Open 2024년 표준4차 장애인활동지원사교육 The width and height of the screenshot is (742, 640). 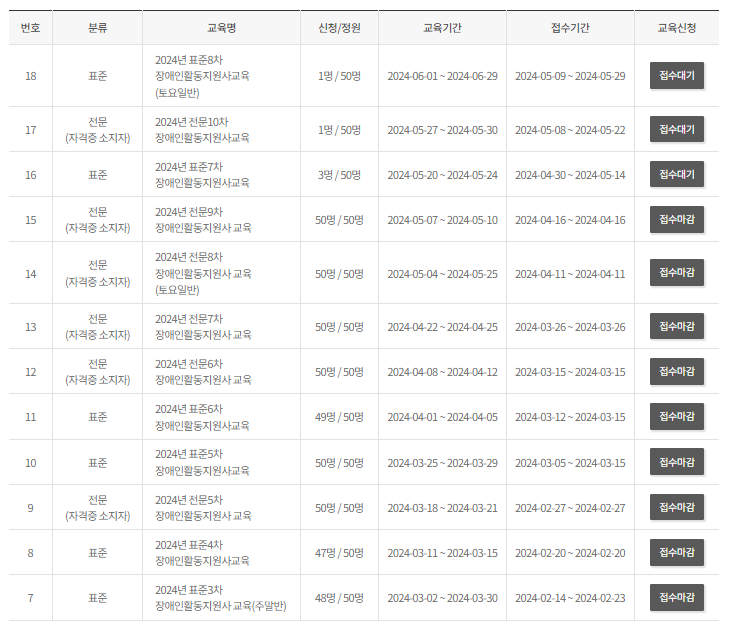(x=202, y=552)
